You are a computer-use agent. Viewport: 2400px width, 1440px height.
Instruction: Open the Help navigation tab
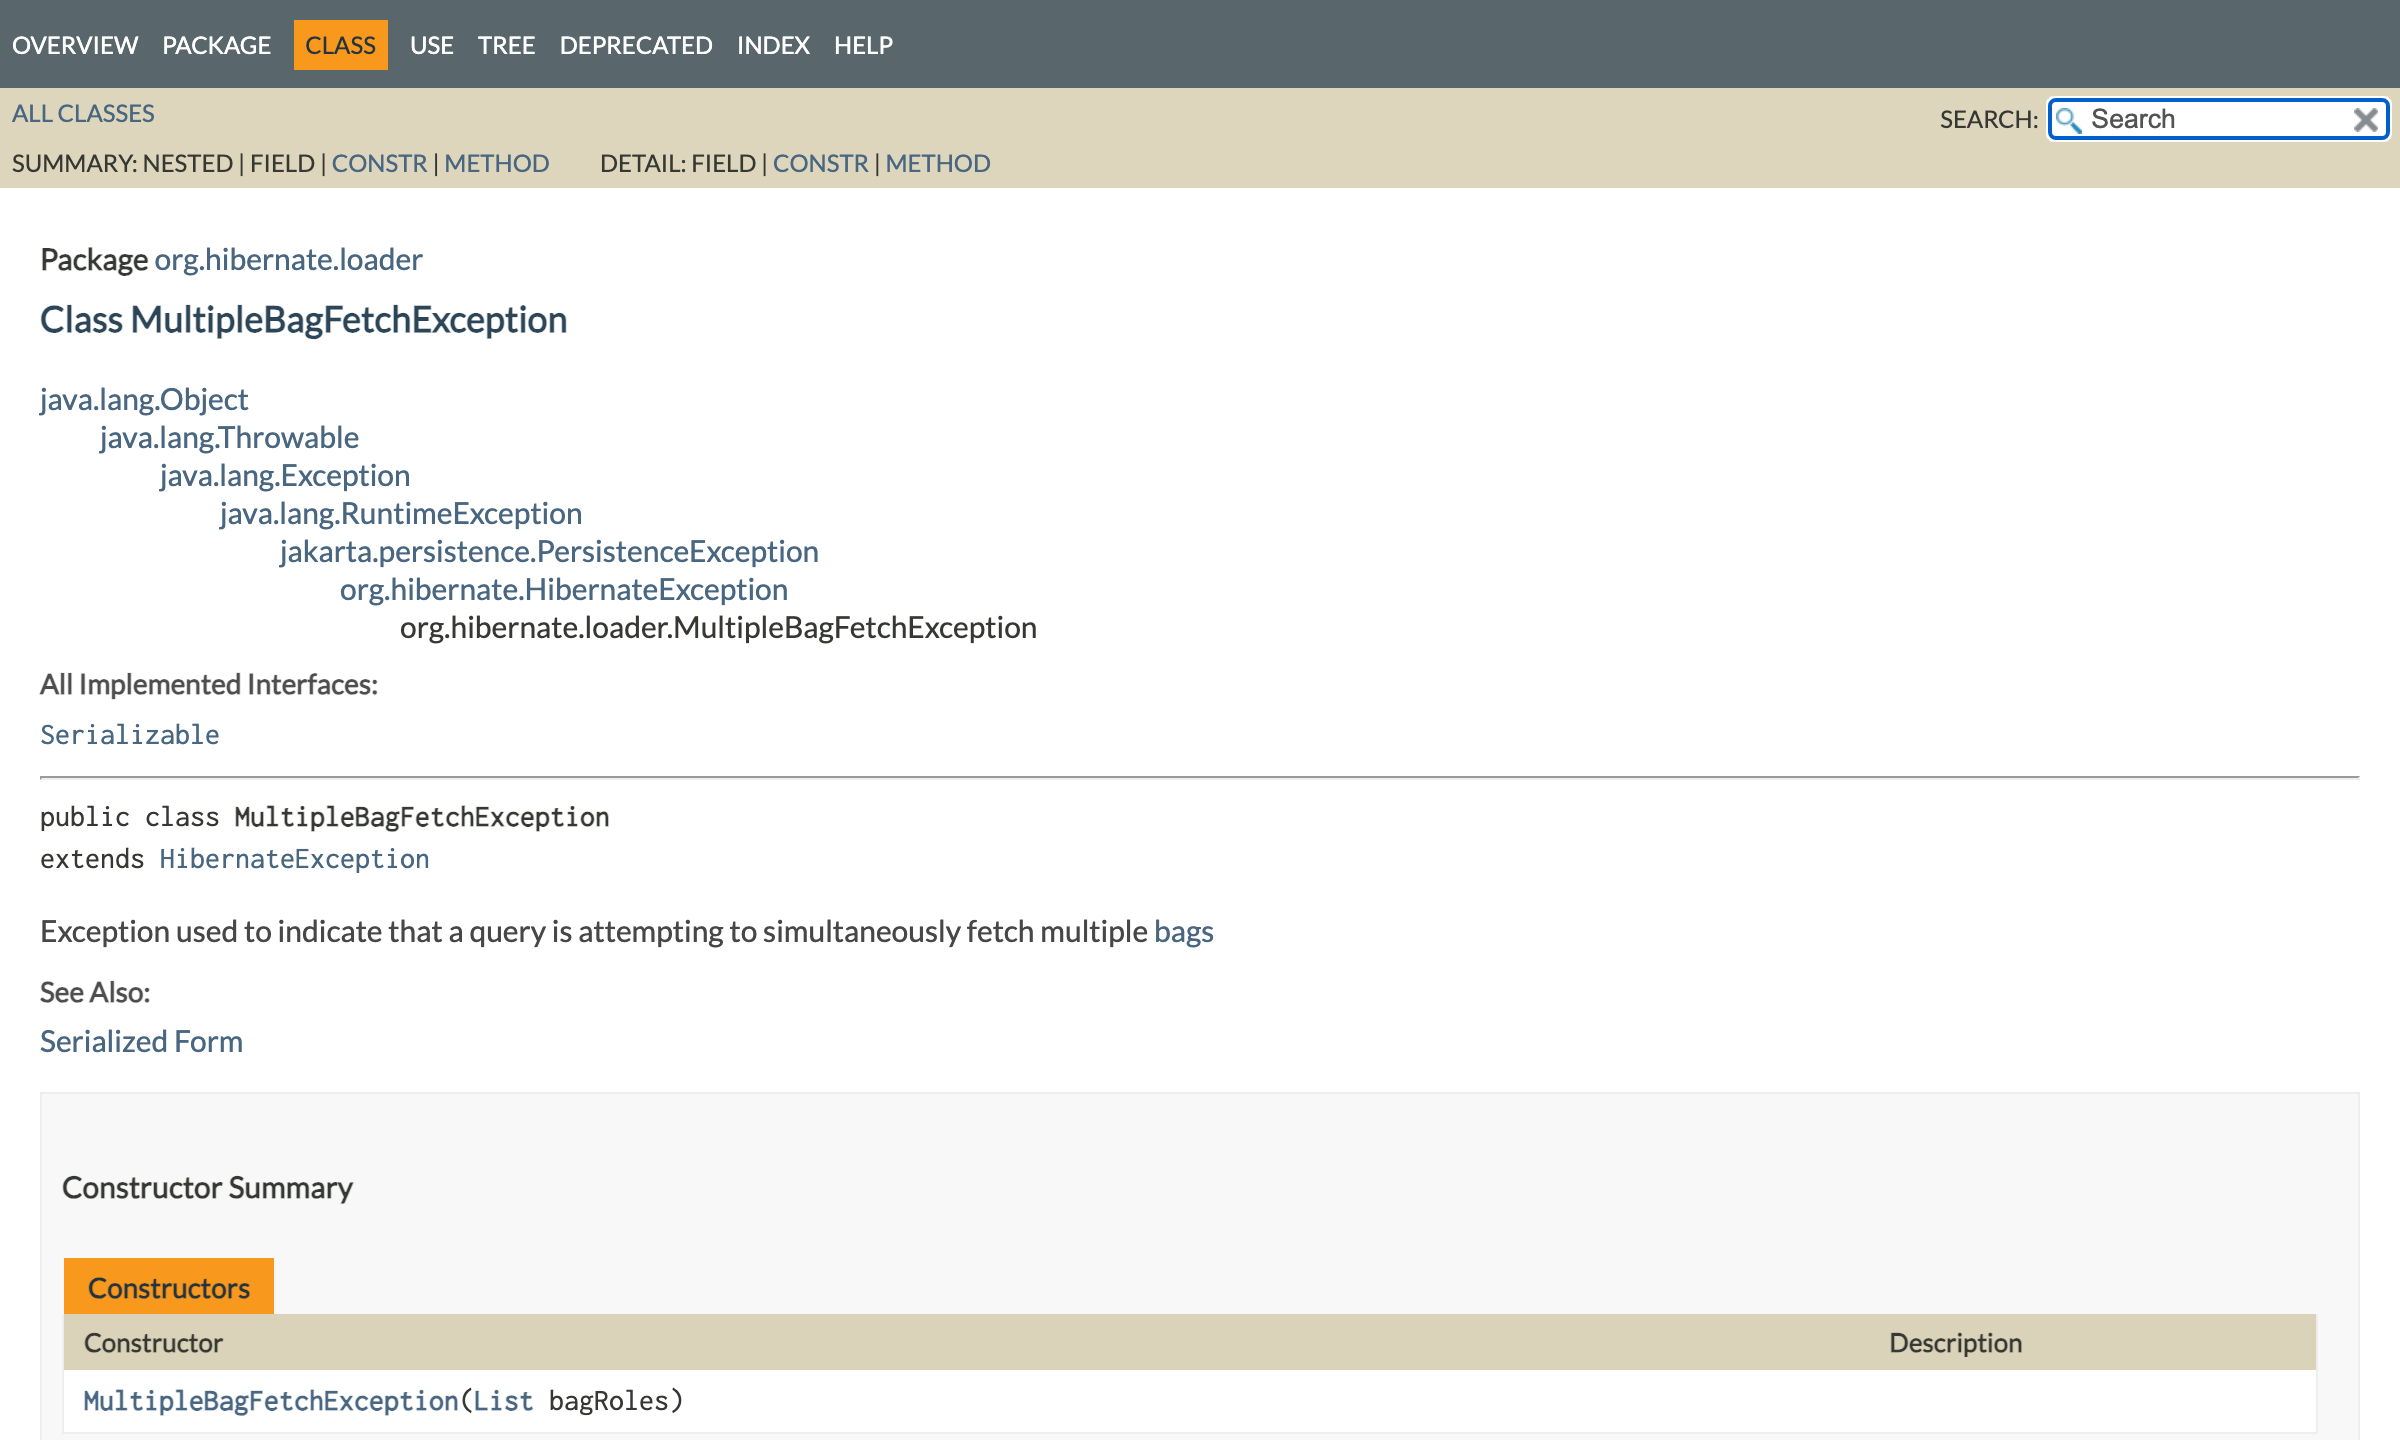863,45
